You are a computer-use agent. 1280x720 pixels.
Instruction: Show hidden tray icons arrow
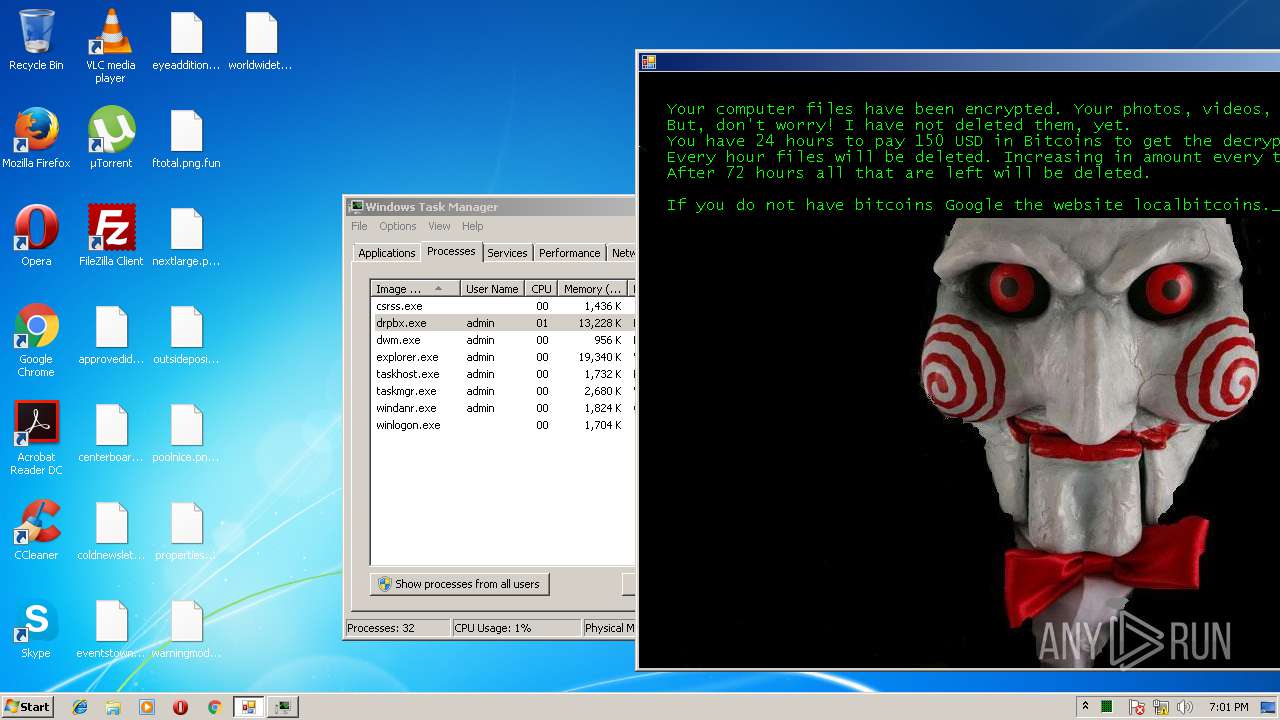(x=1085, y=706)
